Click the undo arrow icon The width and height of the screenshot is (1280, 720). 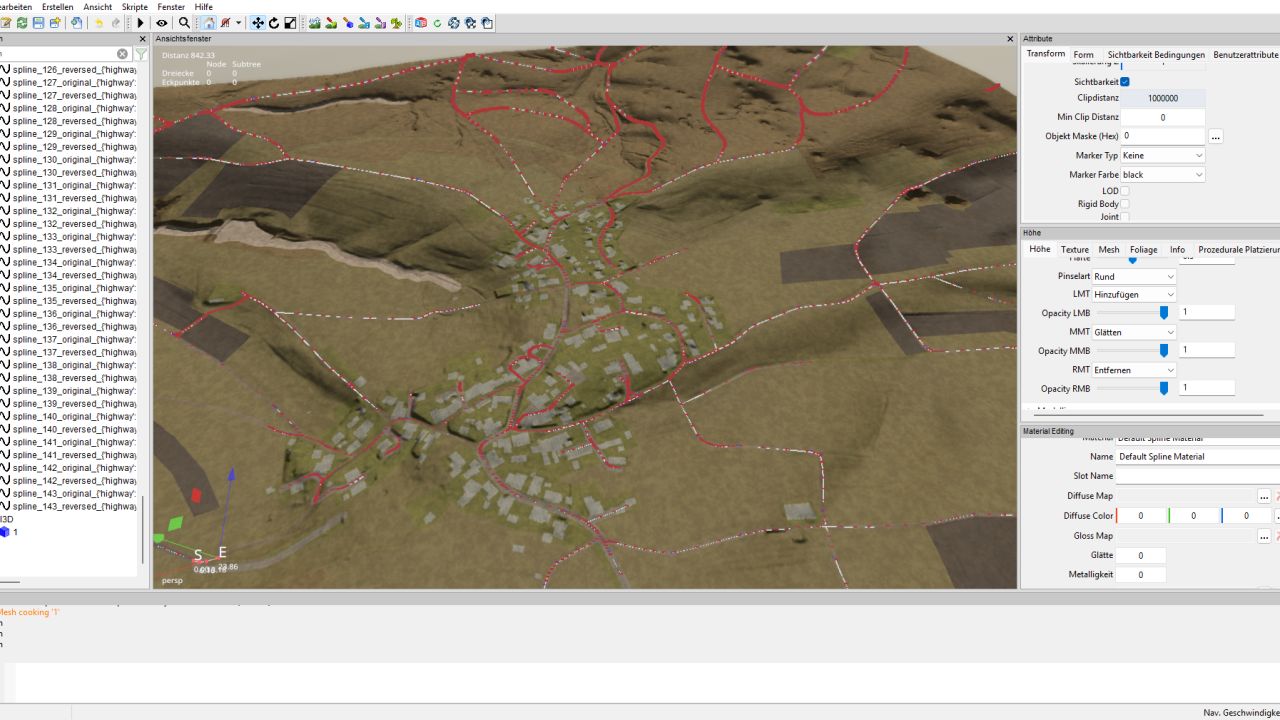pos(98,23)
